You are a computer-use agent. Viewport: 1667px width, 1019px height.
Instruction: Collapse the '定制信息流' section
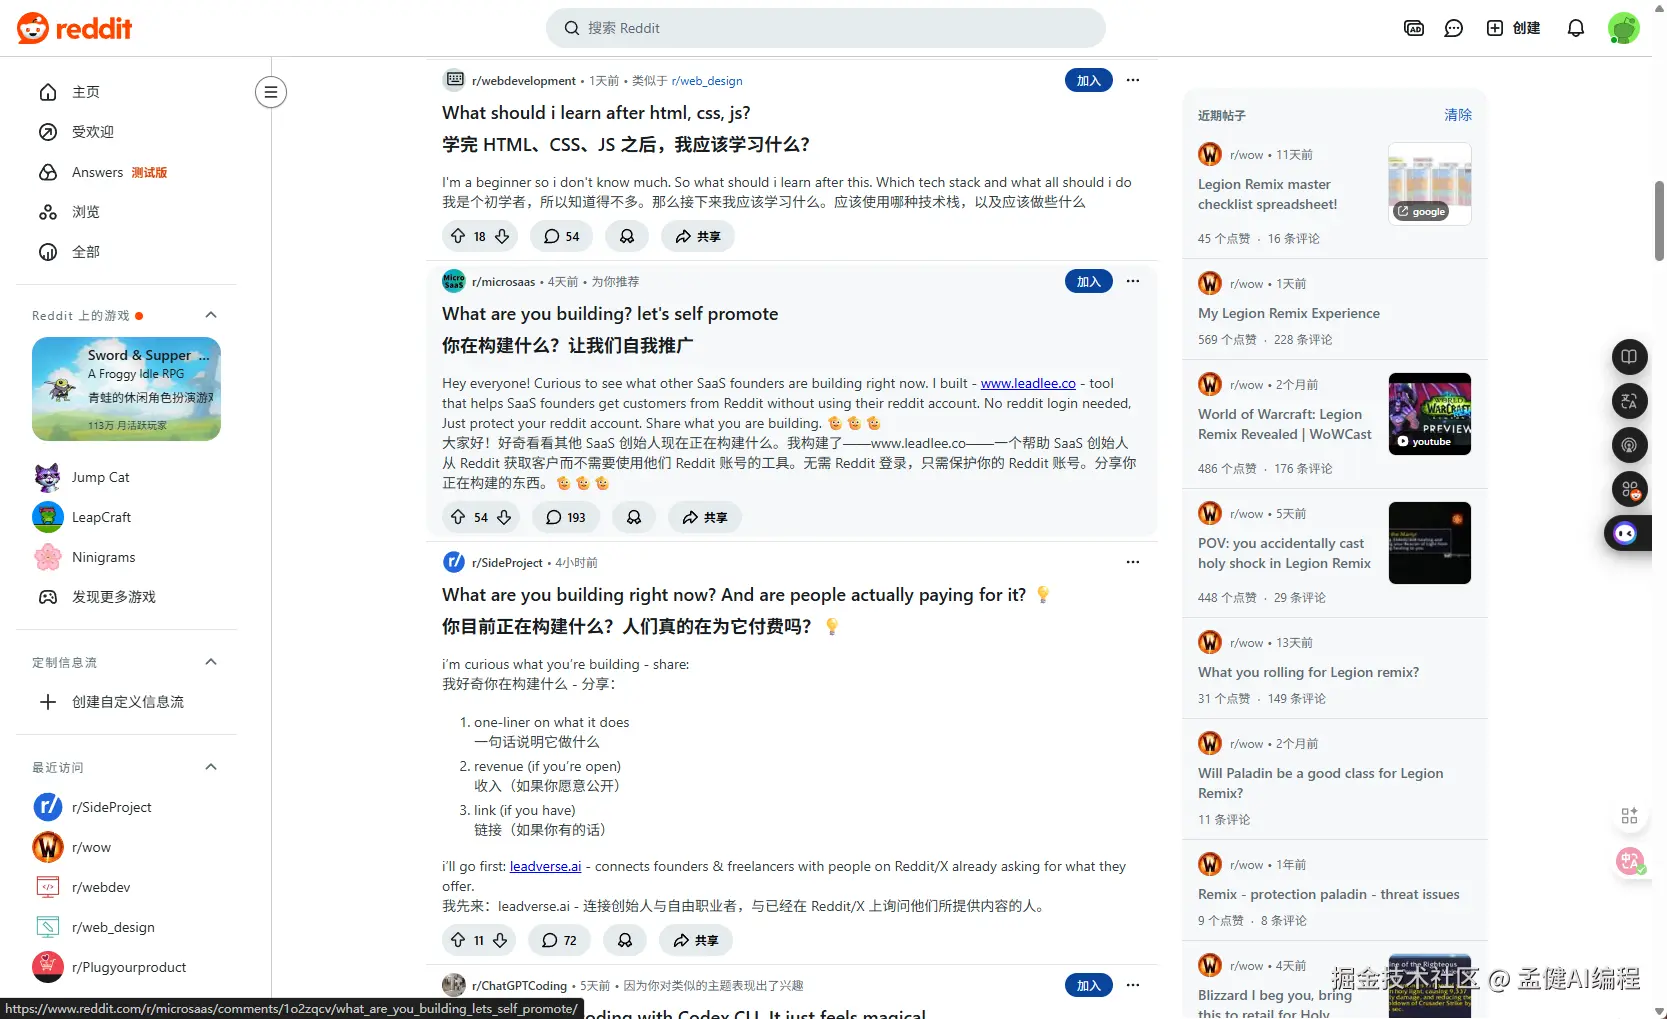211,662
